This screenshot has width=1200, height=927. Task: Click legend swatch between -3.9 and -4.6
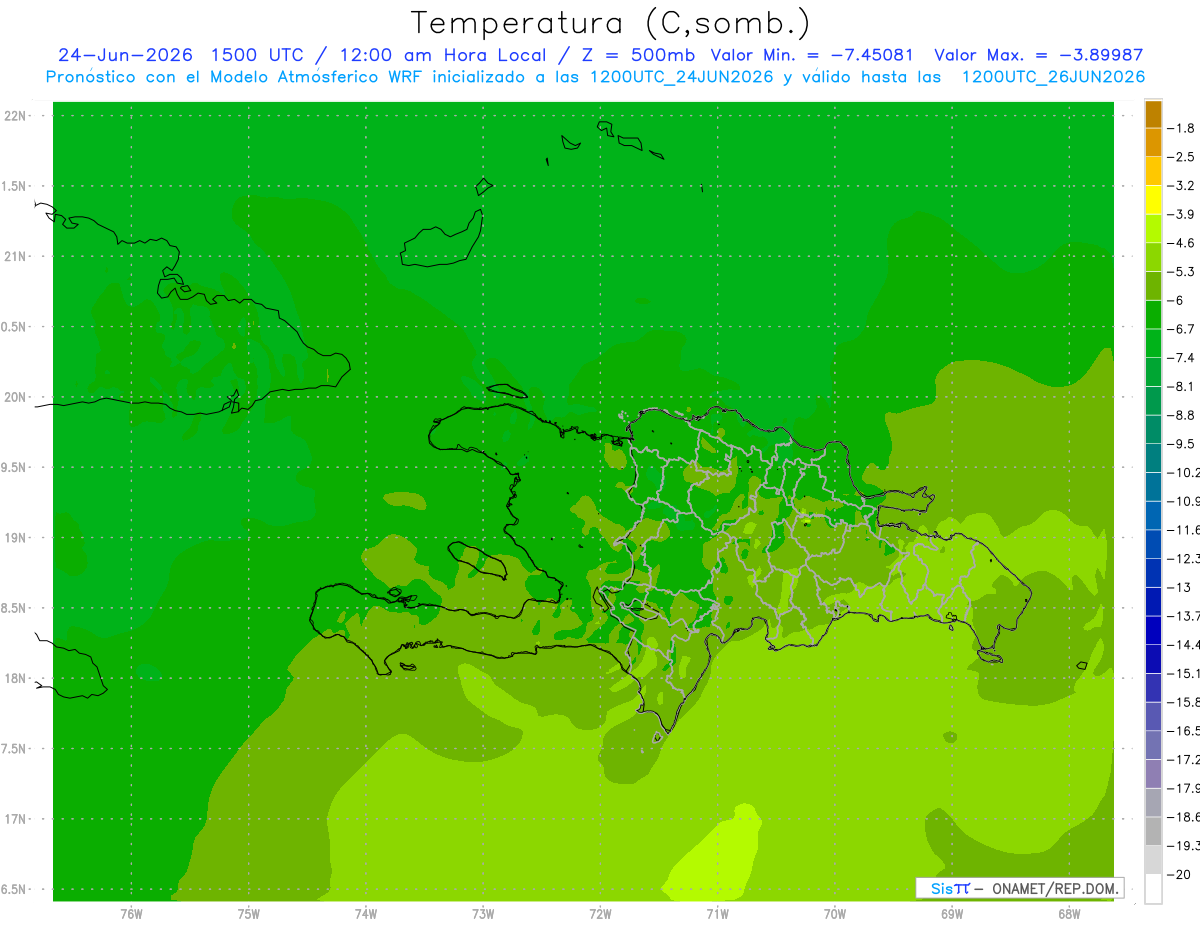point(1153,229)
